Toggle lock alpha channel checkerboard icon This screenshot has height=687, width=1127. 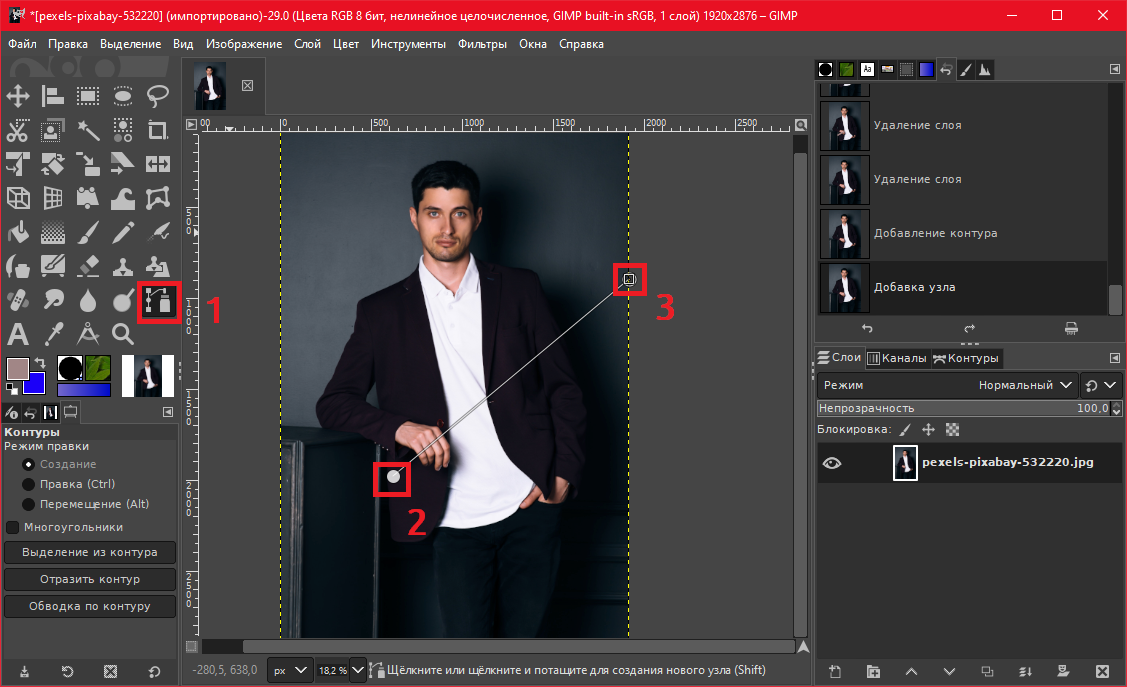952,430
